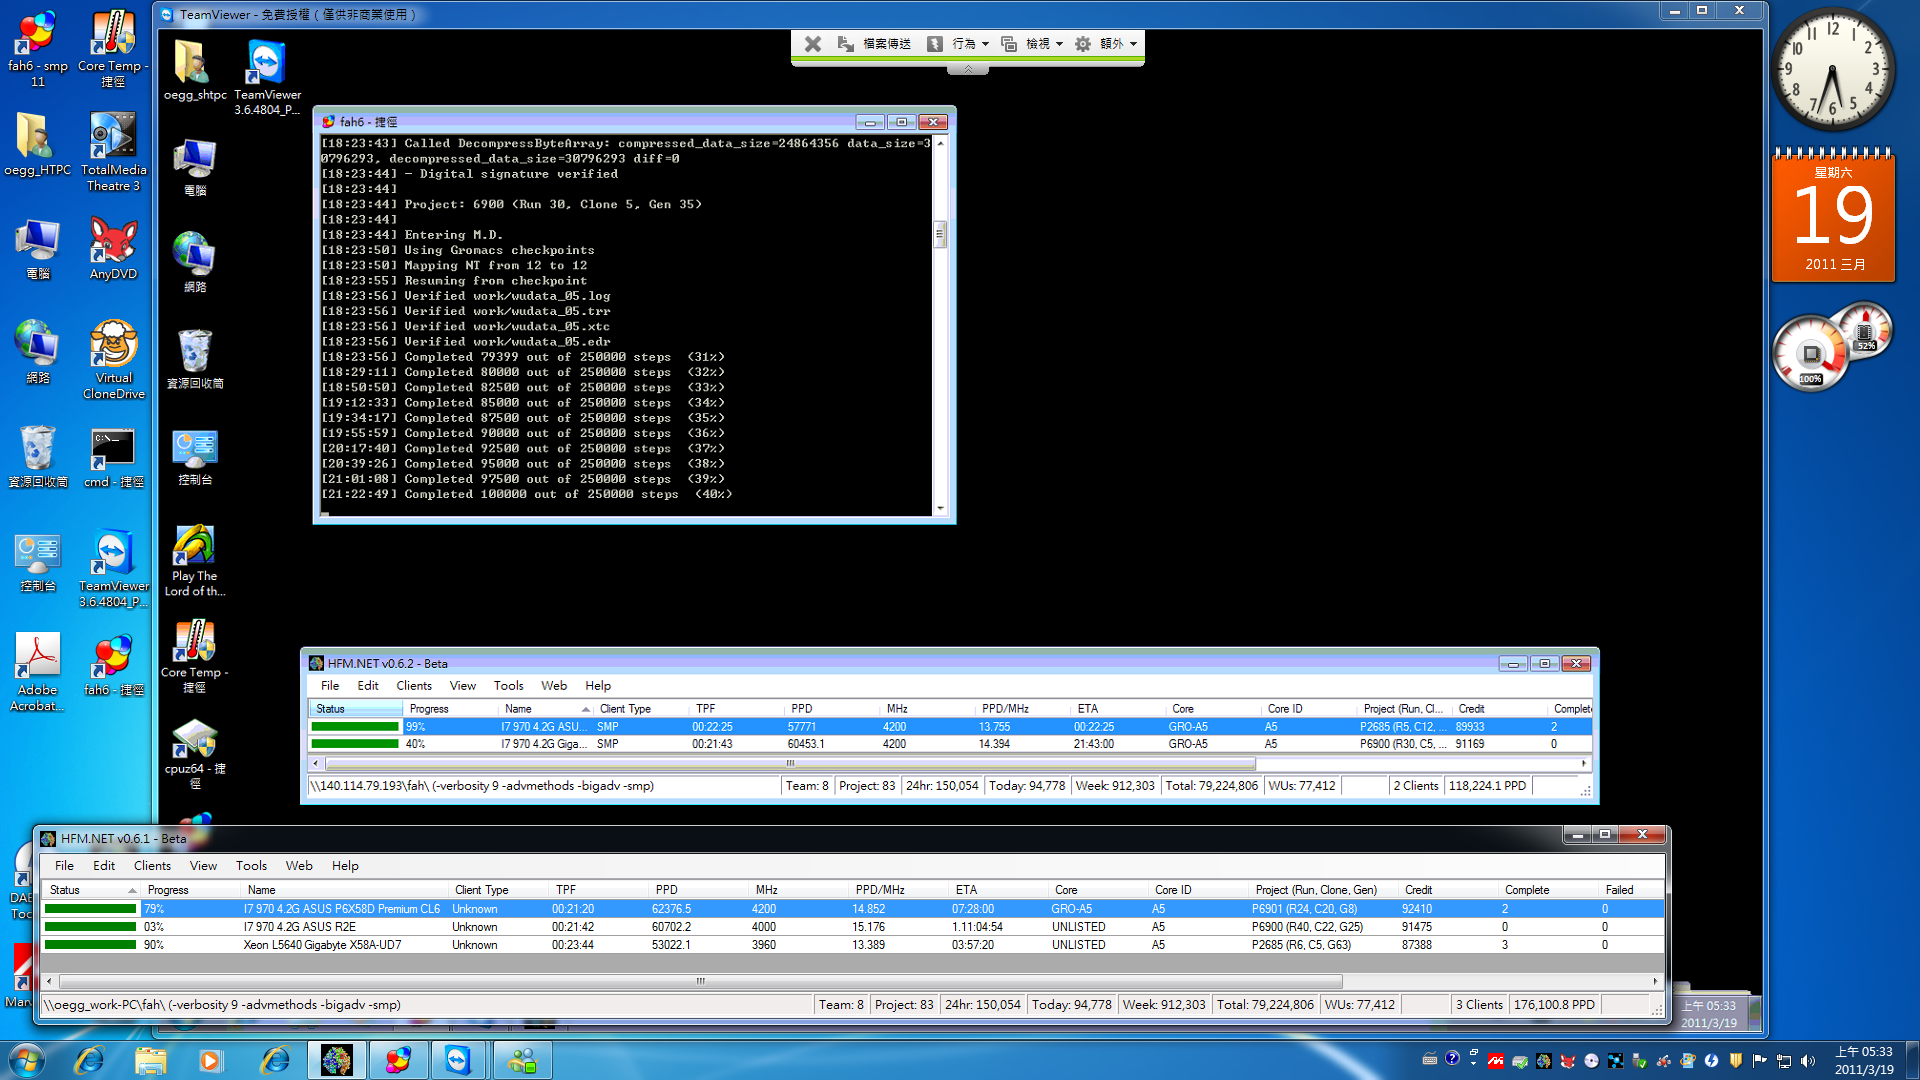Viewport: 1920px width, 1080px height.
Task: Sort by PPD column in HFM.NET v0.6.2
Action: click(830, 709)
